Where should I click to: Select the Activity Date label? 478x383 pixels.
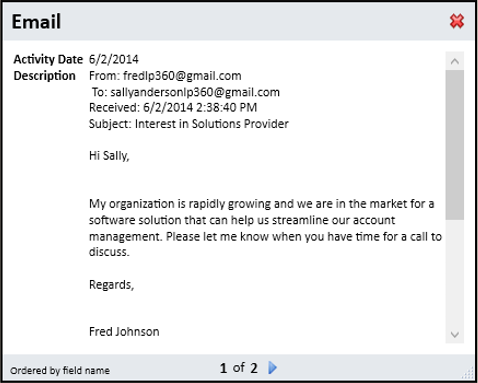(48, 59)
